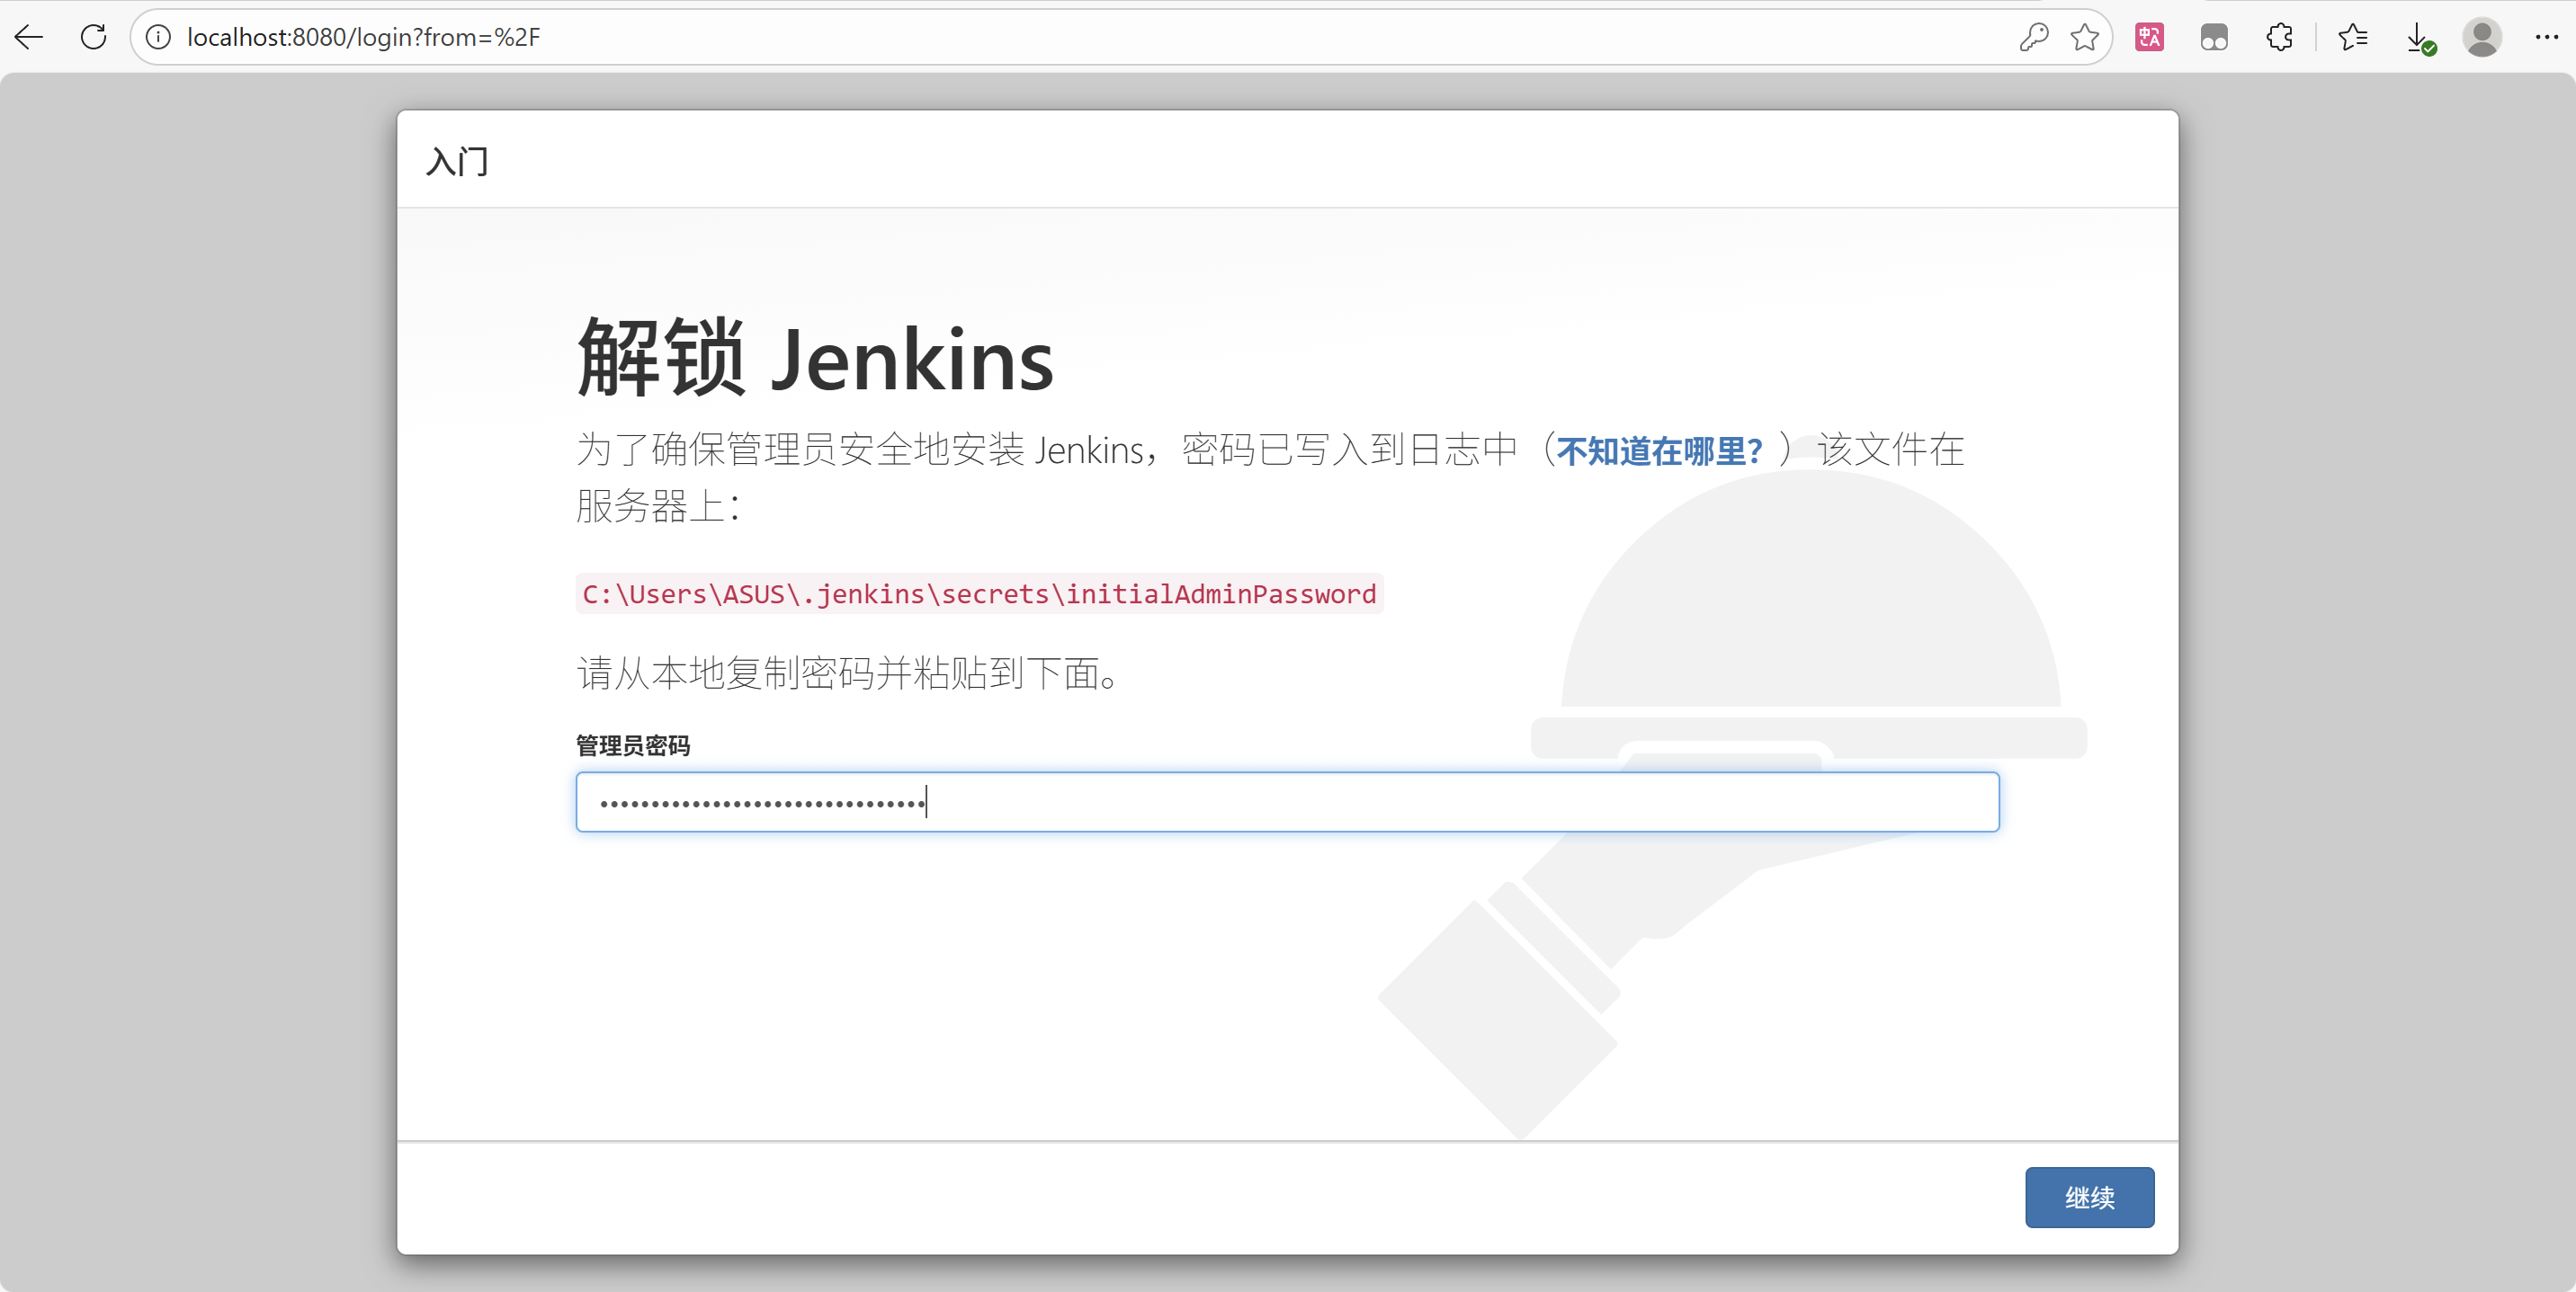This screenshot has width=2576, height=1292.
Task: Open the Favorites list icon
Action: coord(2353,37)
